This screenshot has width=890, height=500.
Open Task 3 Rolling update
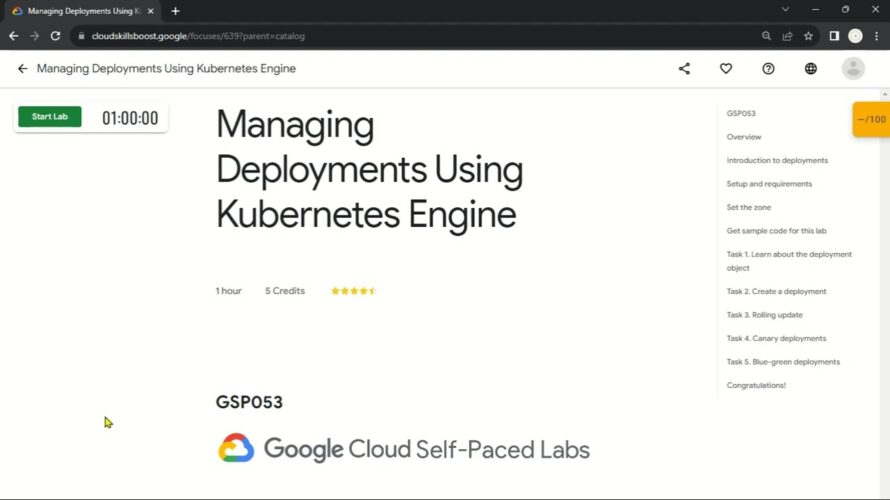pyautogui.click(x=765, y=315)
